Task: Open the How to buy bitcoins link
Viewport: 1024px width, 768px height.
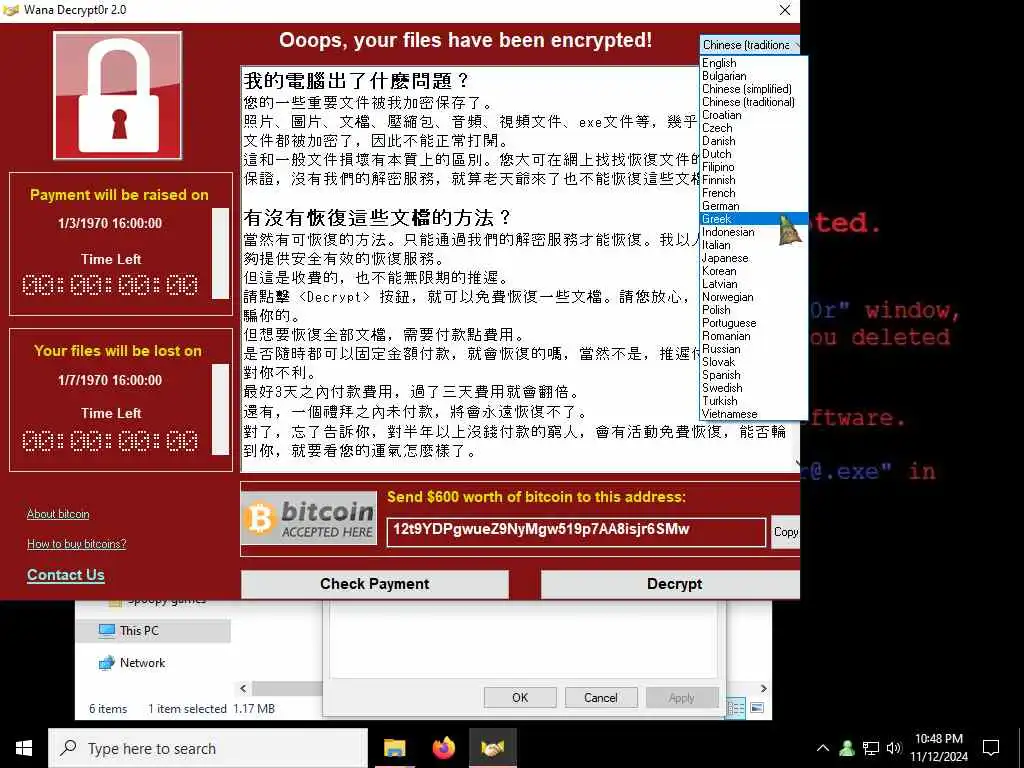Action: pyautogui.click(x=76, y=544)
